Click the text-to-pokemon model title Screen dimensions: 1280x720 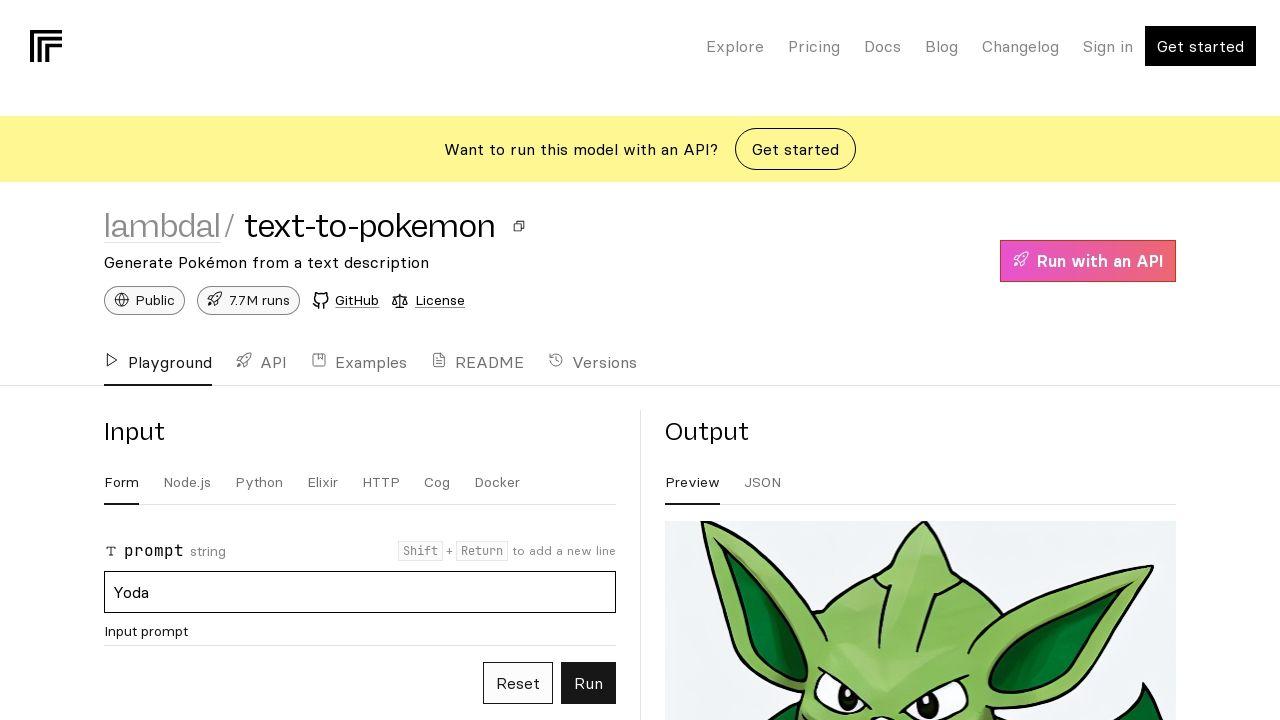pos(370,226)
